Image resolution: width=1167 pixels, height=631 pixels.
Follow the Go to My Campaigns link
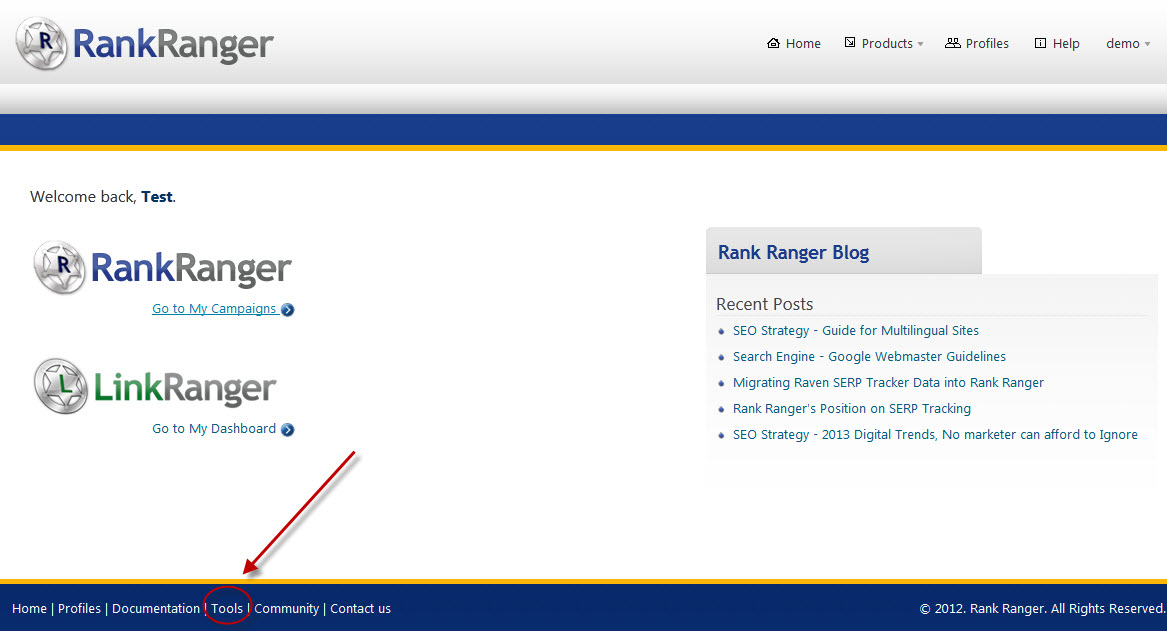(x=214, y=308)
